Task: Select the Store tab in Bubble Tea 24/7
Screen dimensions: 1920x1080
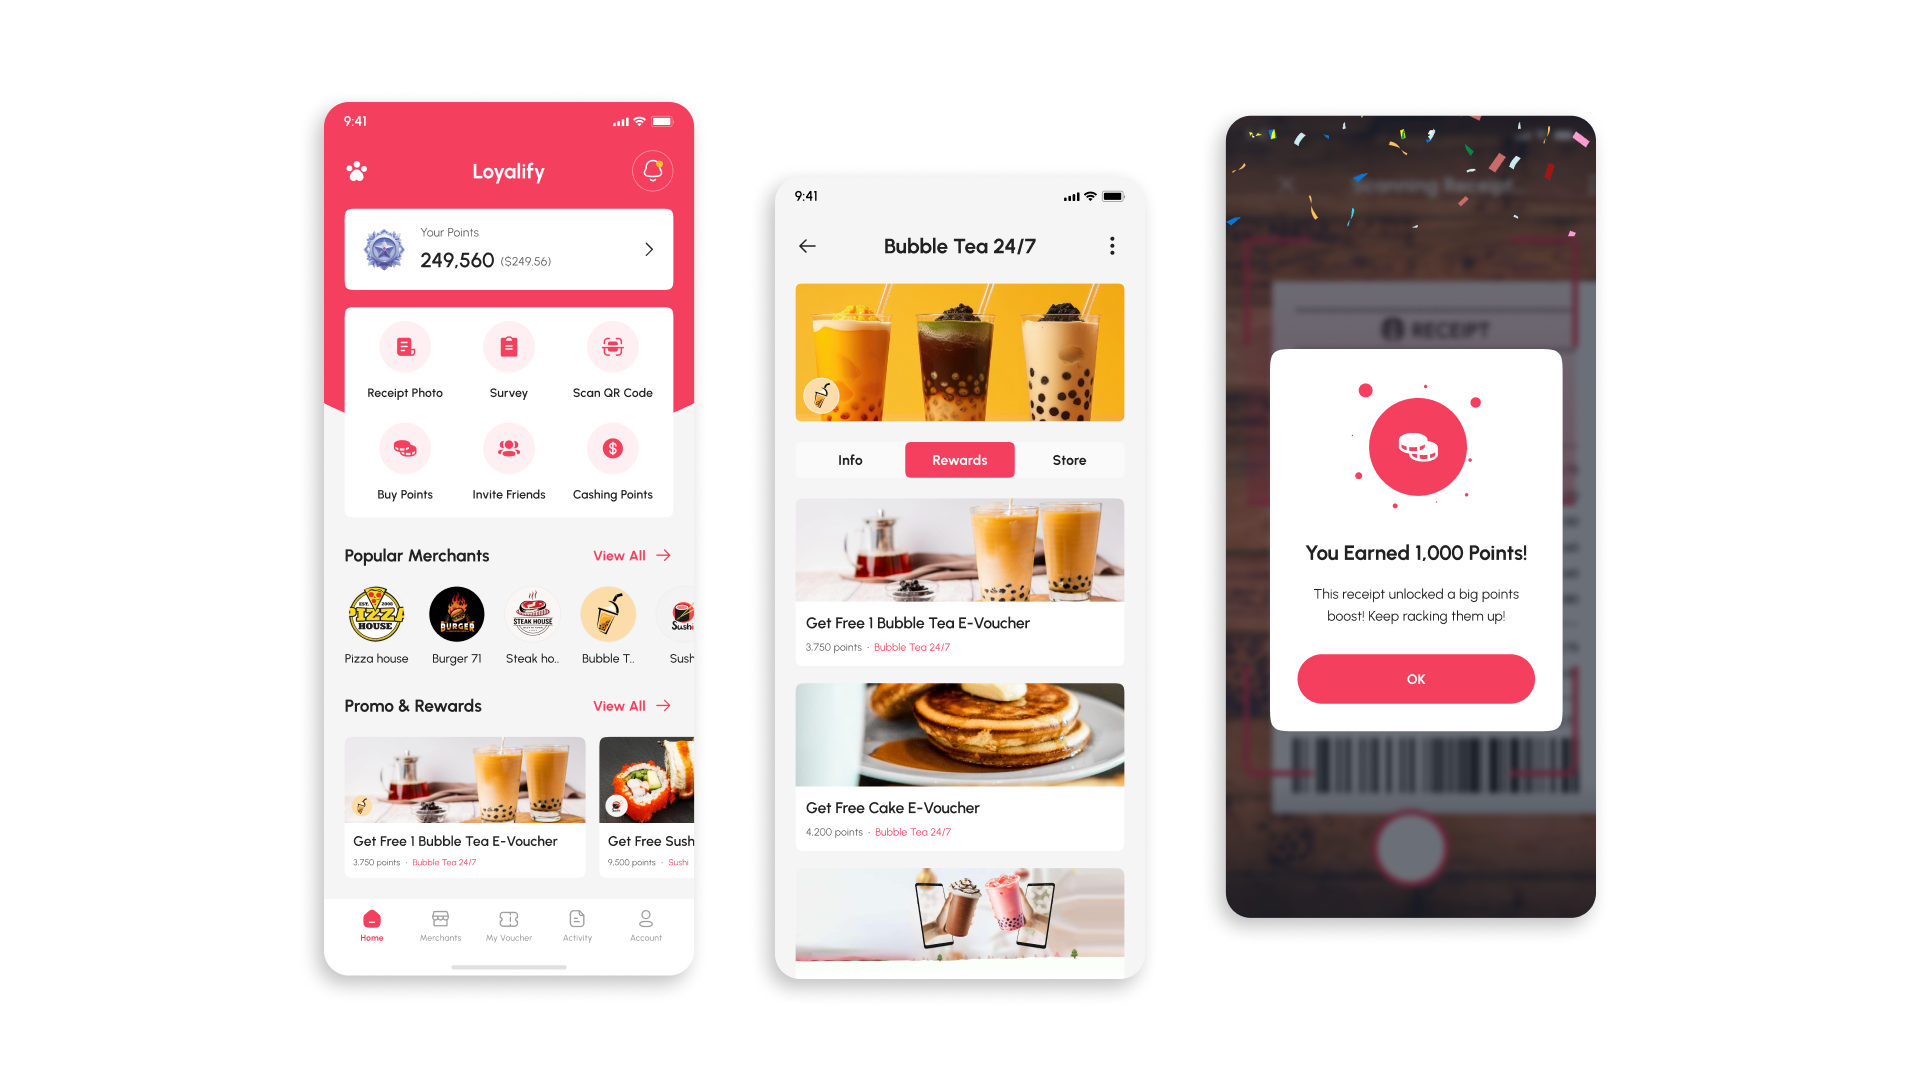Action: tap(1068, 459)
